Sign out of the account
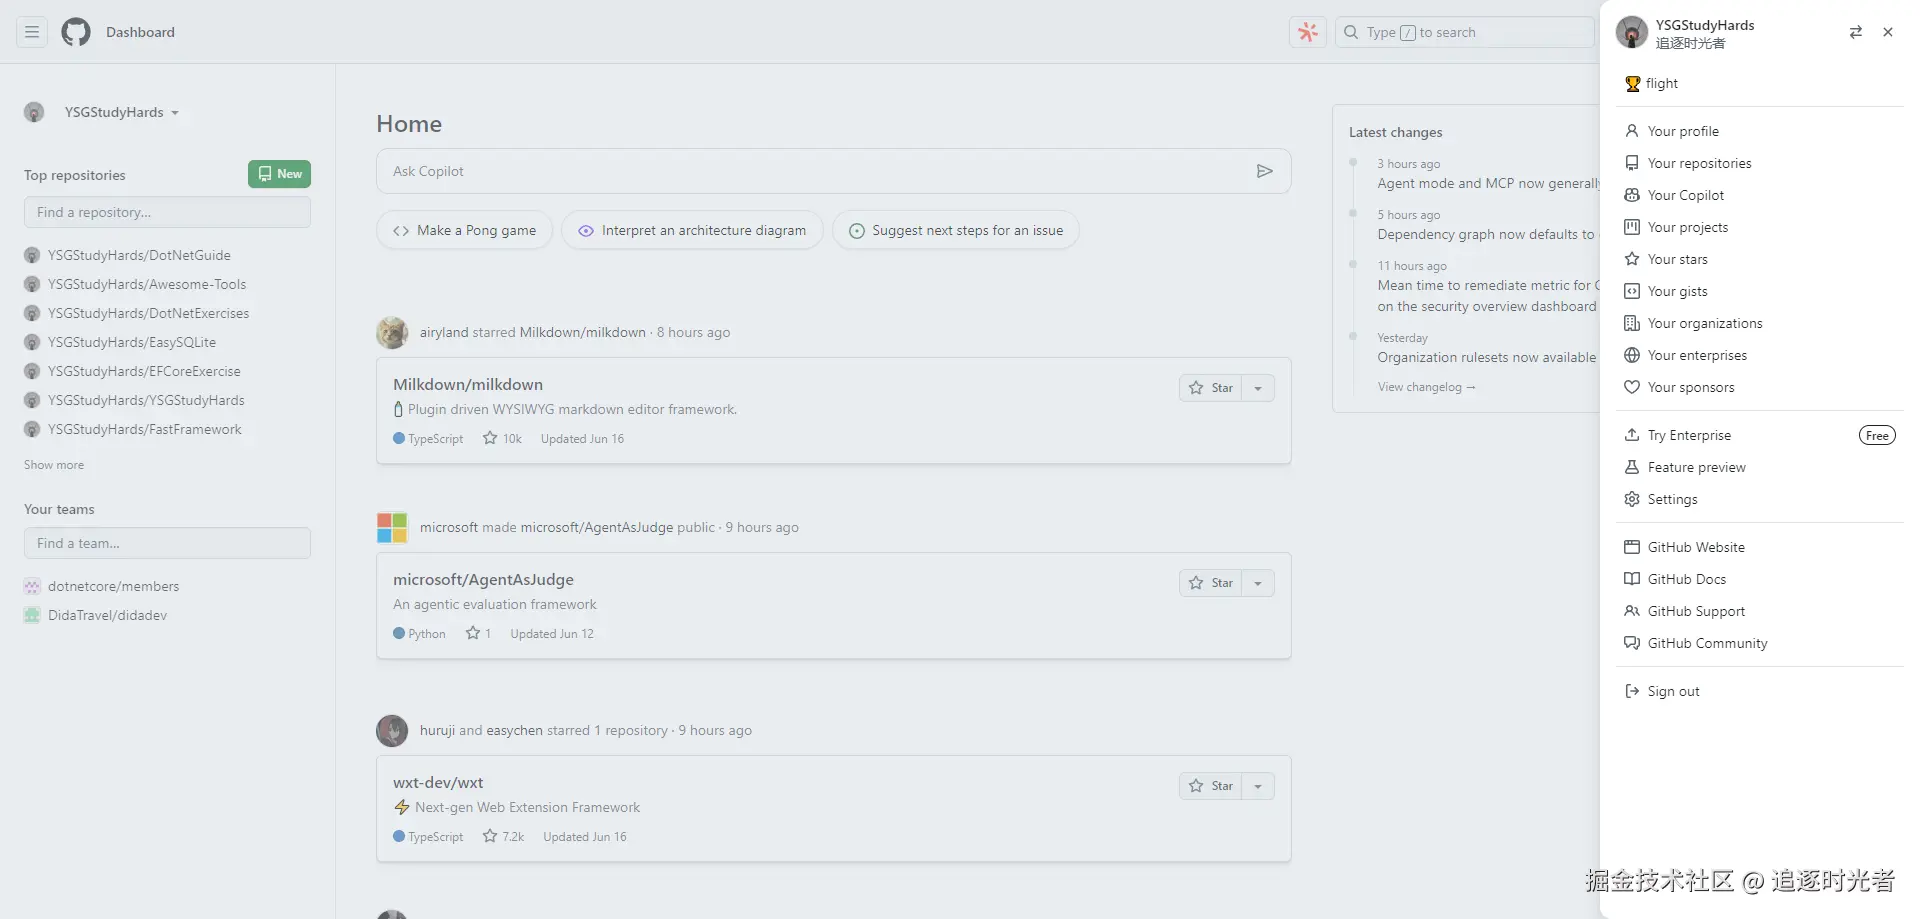1920x919 pixels. coord(1760,691)
